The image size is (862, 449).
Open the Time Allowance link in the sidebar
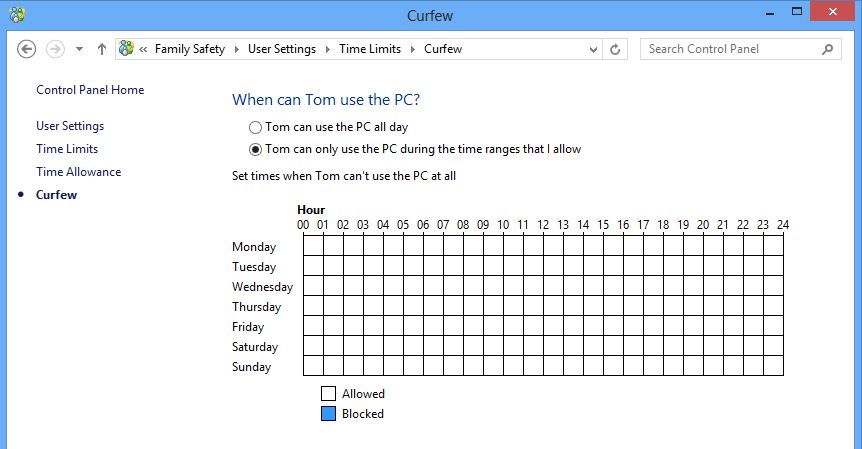click(x=79, y=171)
